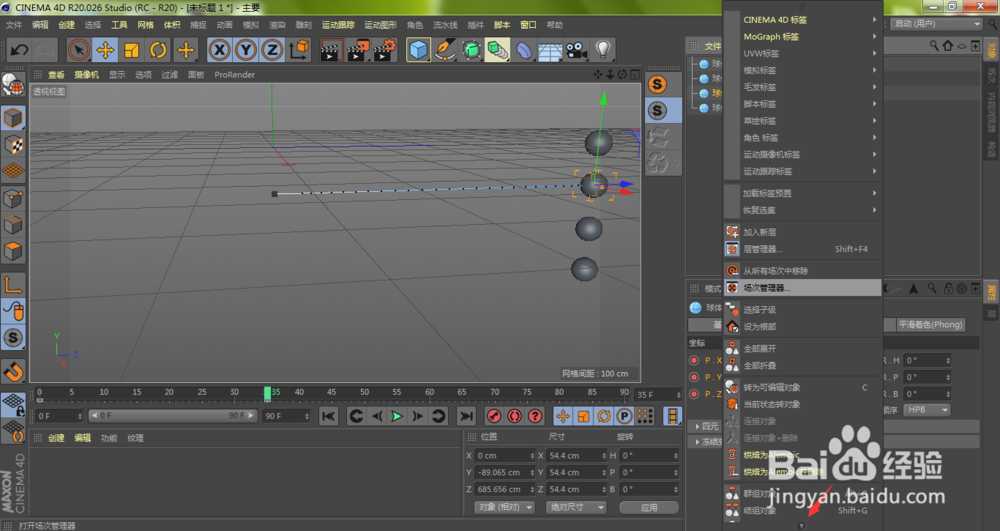The width and height of the screenshot is (1000, 531).
Task: Play the animation forward
Action: tap(397, 416)
